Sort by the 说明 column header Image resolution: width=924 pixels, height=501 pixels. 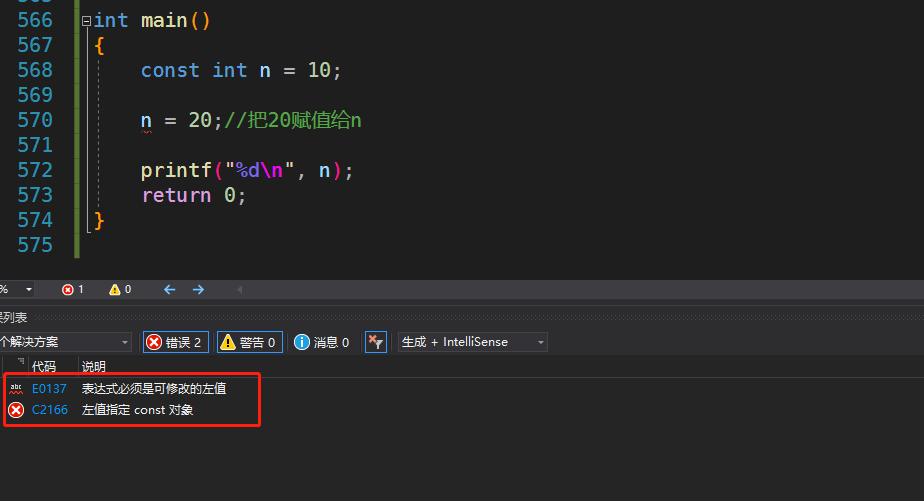coord(94,367)
